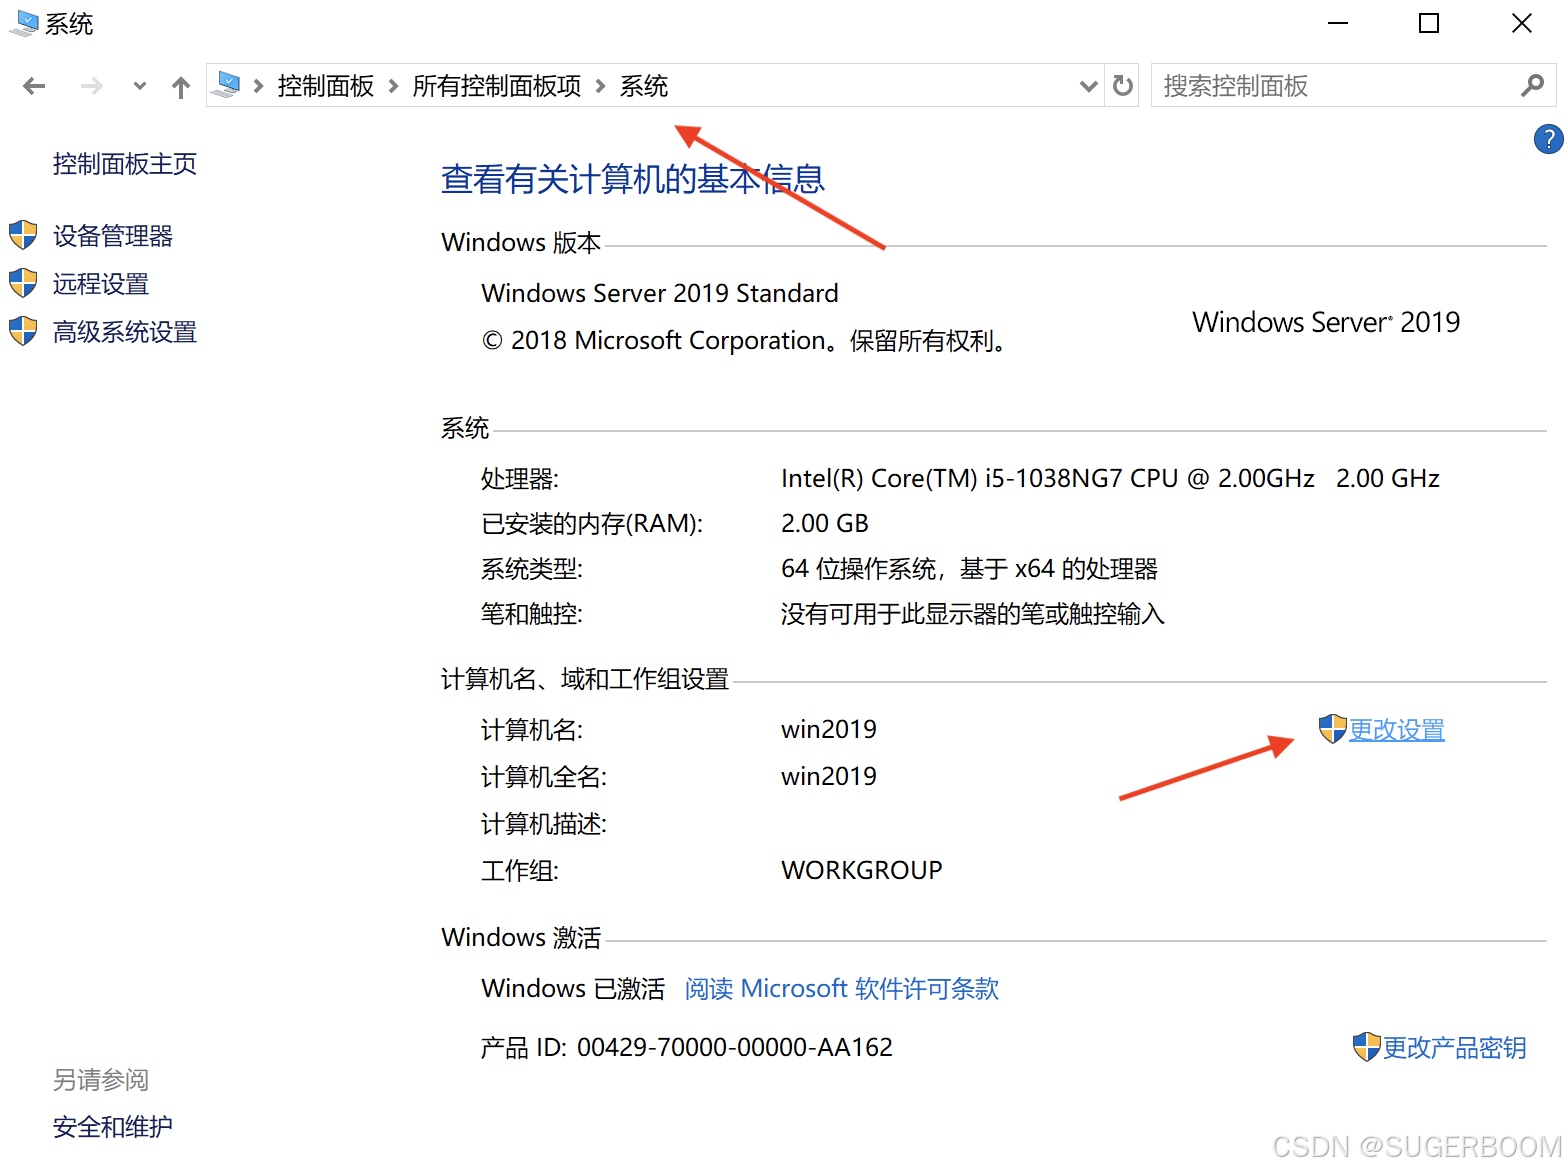
Task: Click the Forward navigation arrow
Action: [91, 86]
